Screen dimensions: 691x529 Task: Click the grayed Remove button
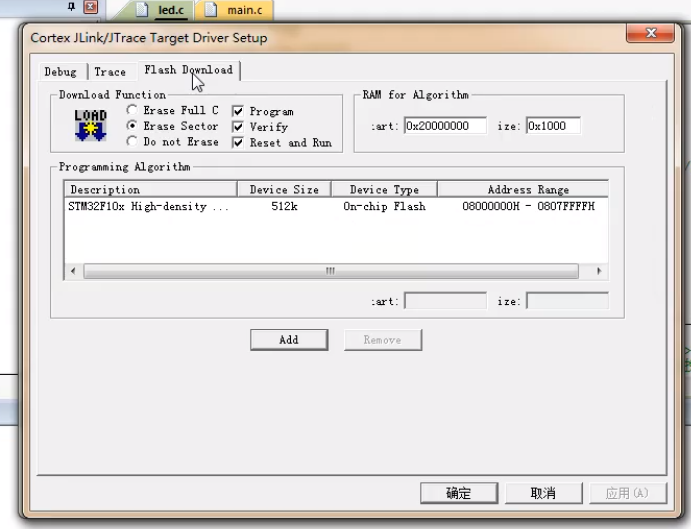click(383, 340)
